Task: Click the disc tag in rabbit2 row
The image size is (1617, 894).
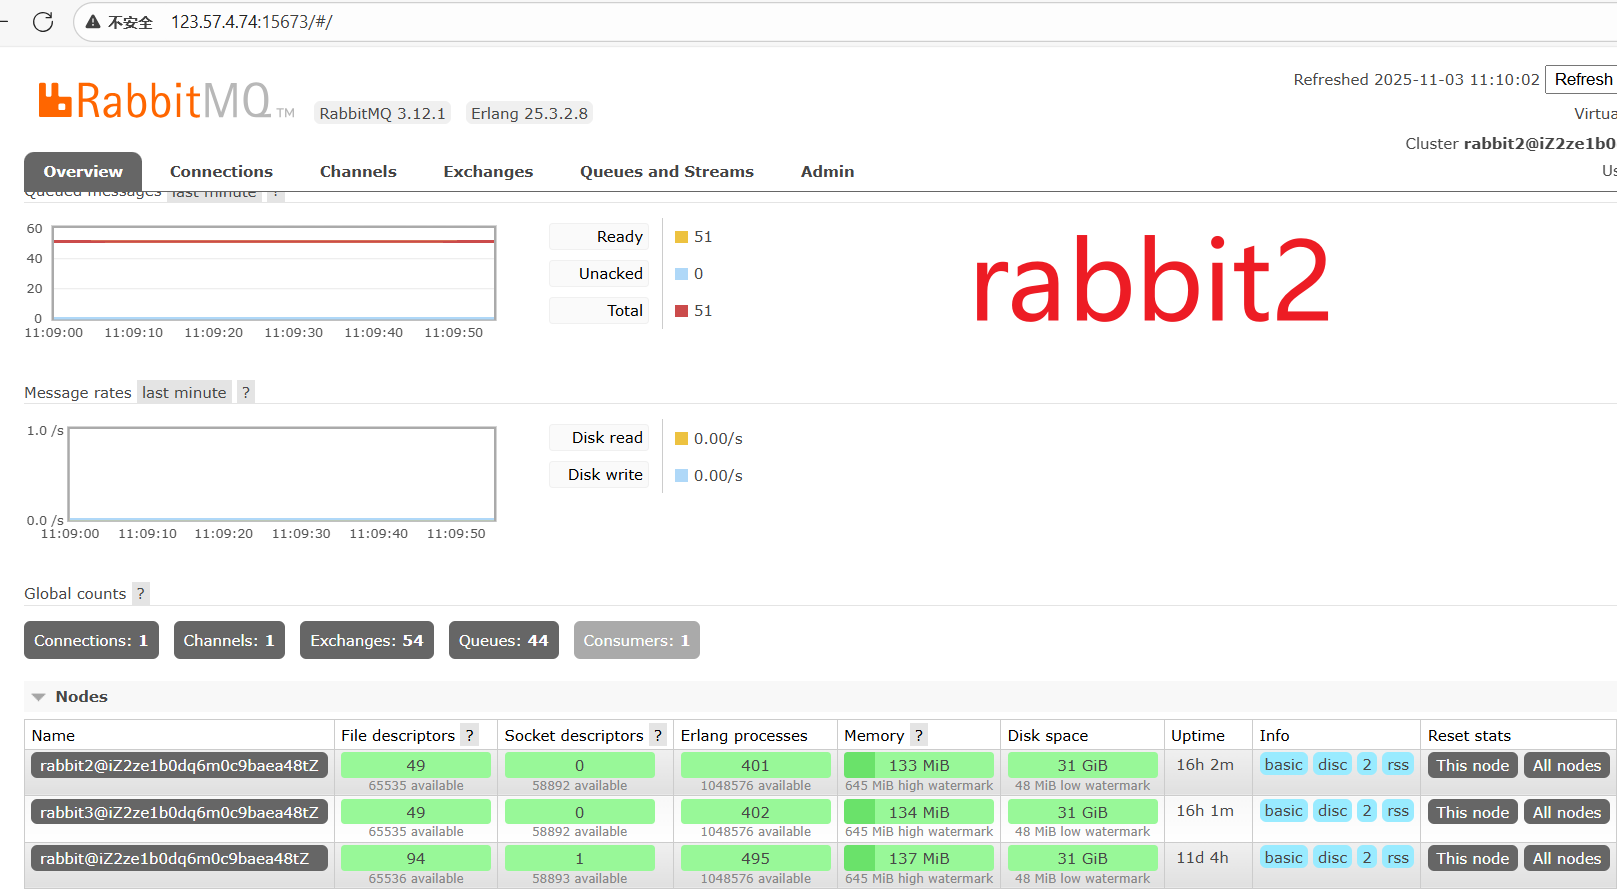Action: click(x=1332, y=764)
